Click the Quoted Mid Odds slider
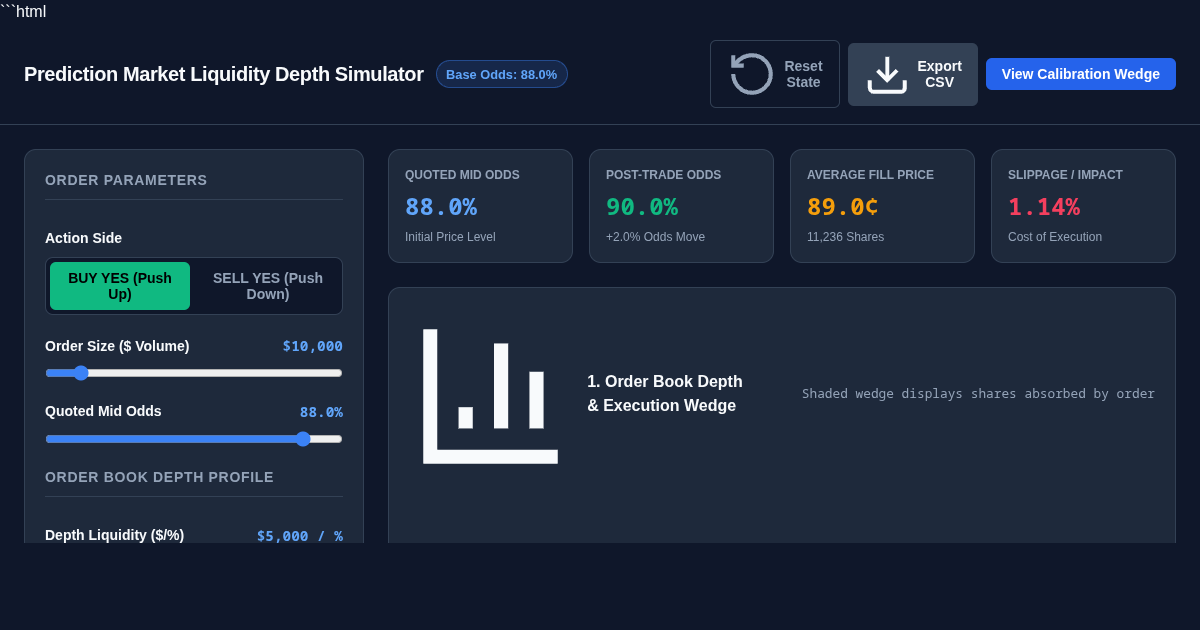Screen dimensions: 1200x630 [x=194, y=439]
